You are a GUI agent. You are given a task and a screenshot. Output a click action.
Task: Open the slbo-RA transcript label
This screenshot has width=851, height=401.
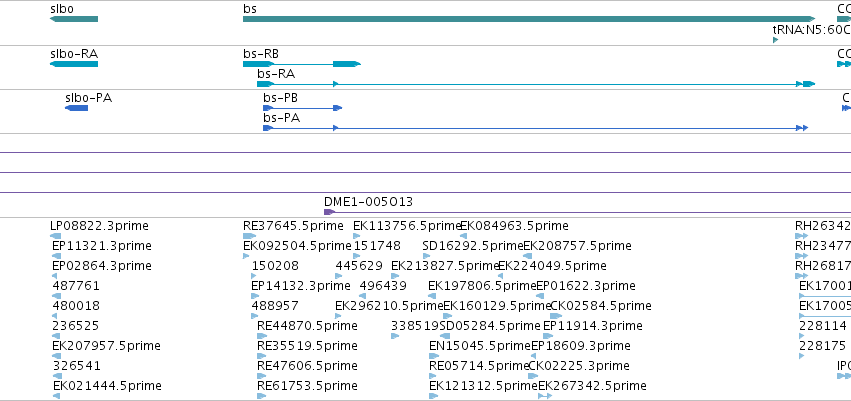74,54
